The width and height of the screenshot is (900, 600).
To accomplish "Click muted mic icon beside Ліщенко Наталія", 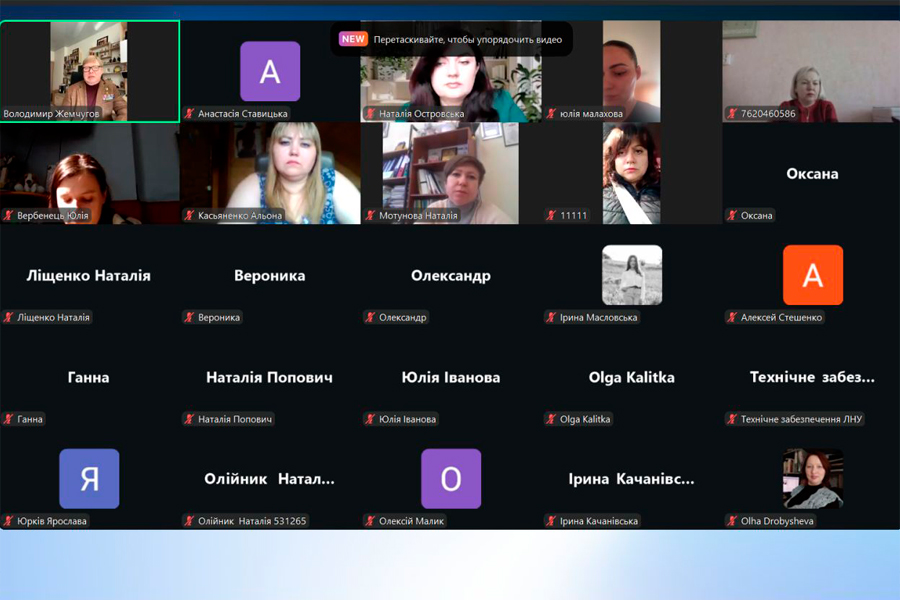I will 9,318.
